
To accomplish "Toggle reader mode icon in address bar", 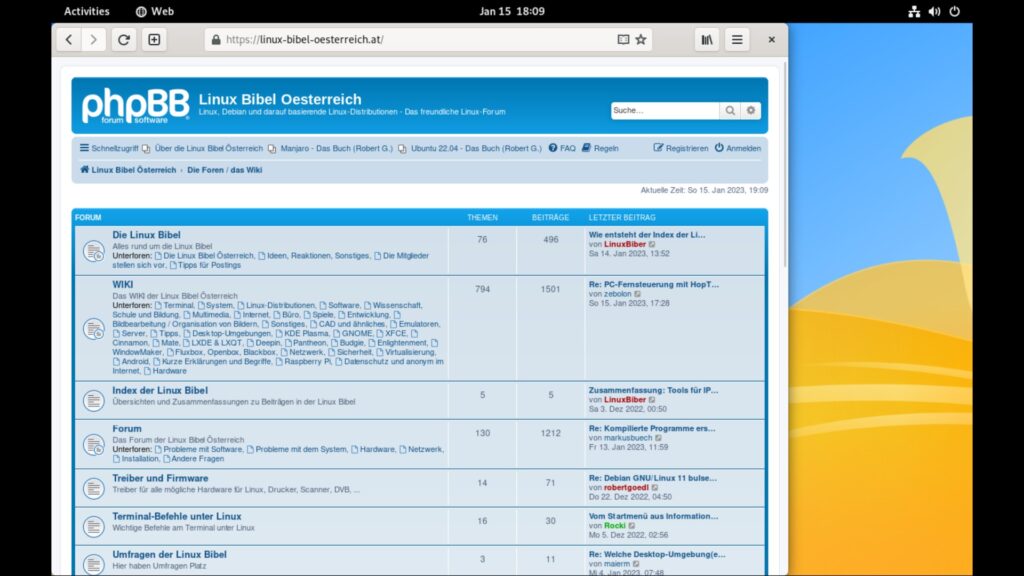I will point(623,40).
